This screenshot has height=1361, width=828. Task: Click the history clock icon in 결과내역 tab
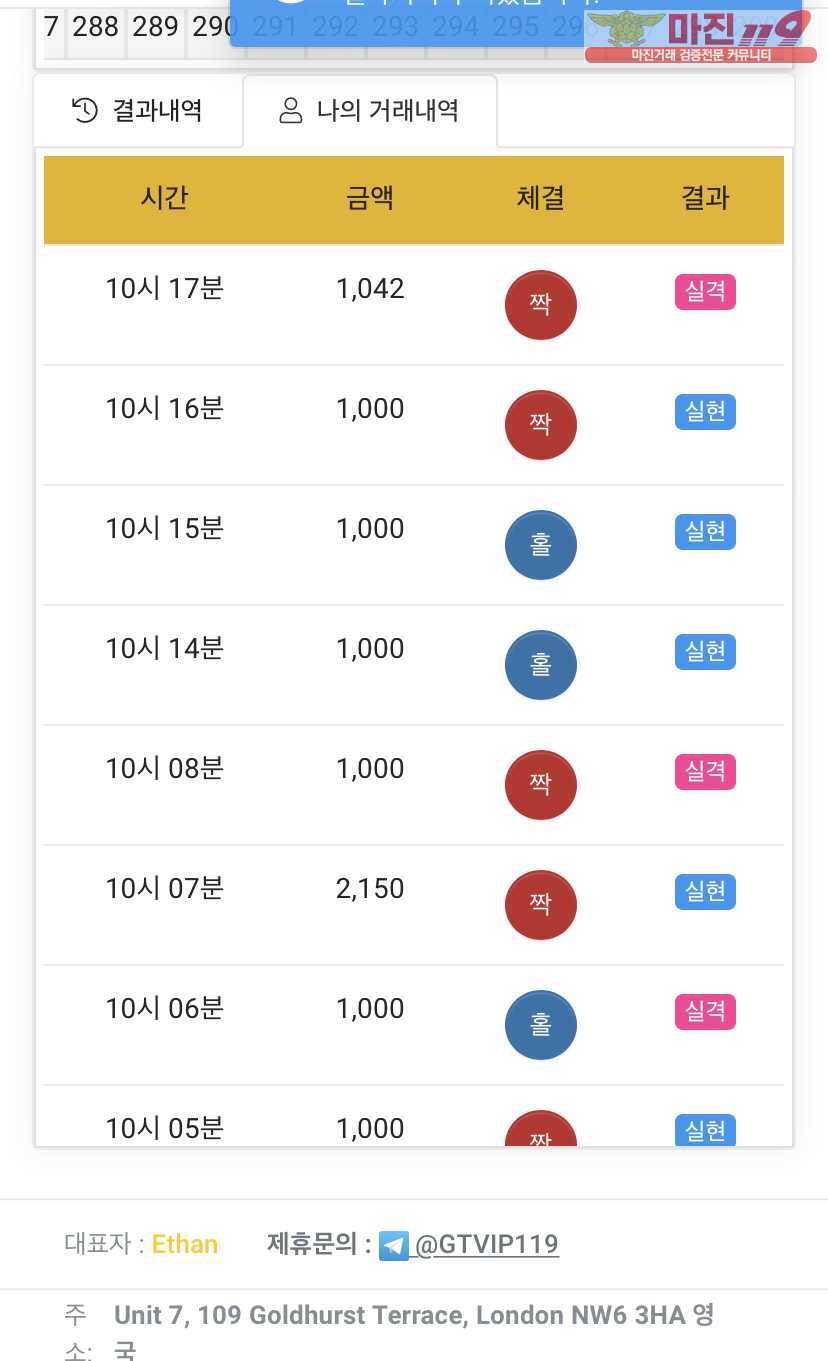[x=86, y=110]
